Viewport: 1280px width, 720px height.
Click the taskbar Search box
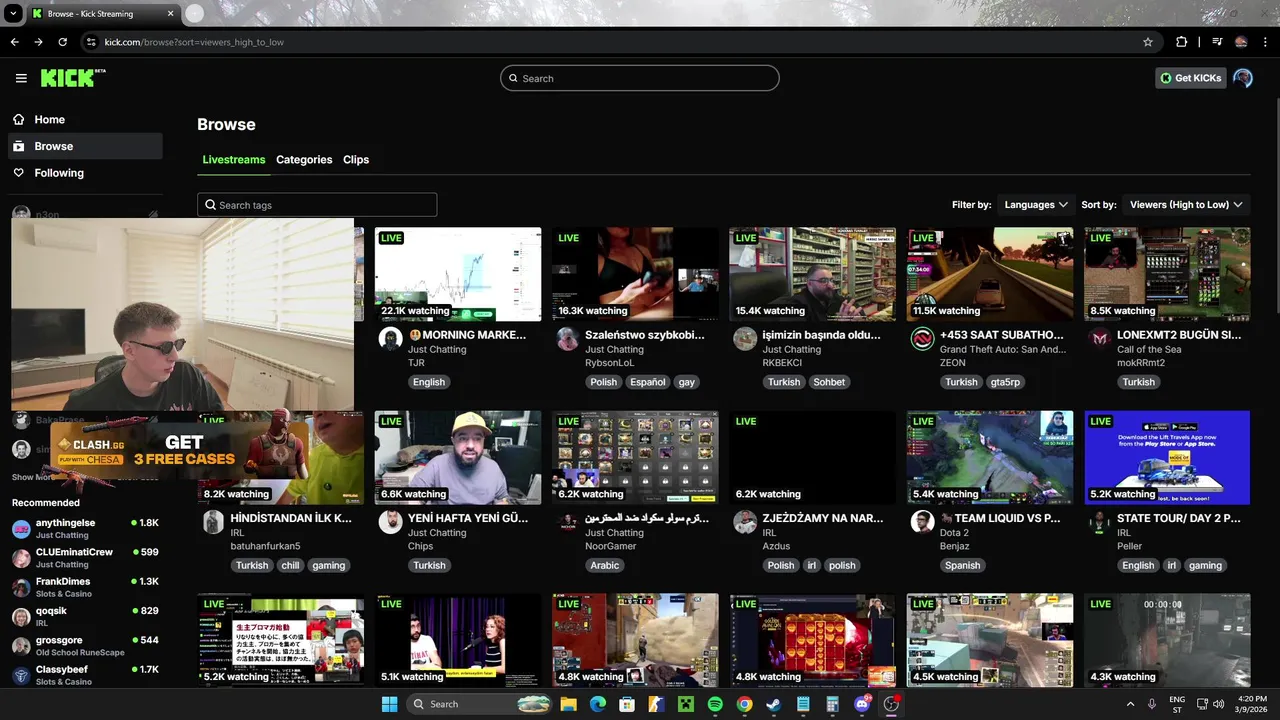(480, 704)
